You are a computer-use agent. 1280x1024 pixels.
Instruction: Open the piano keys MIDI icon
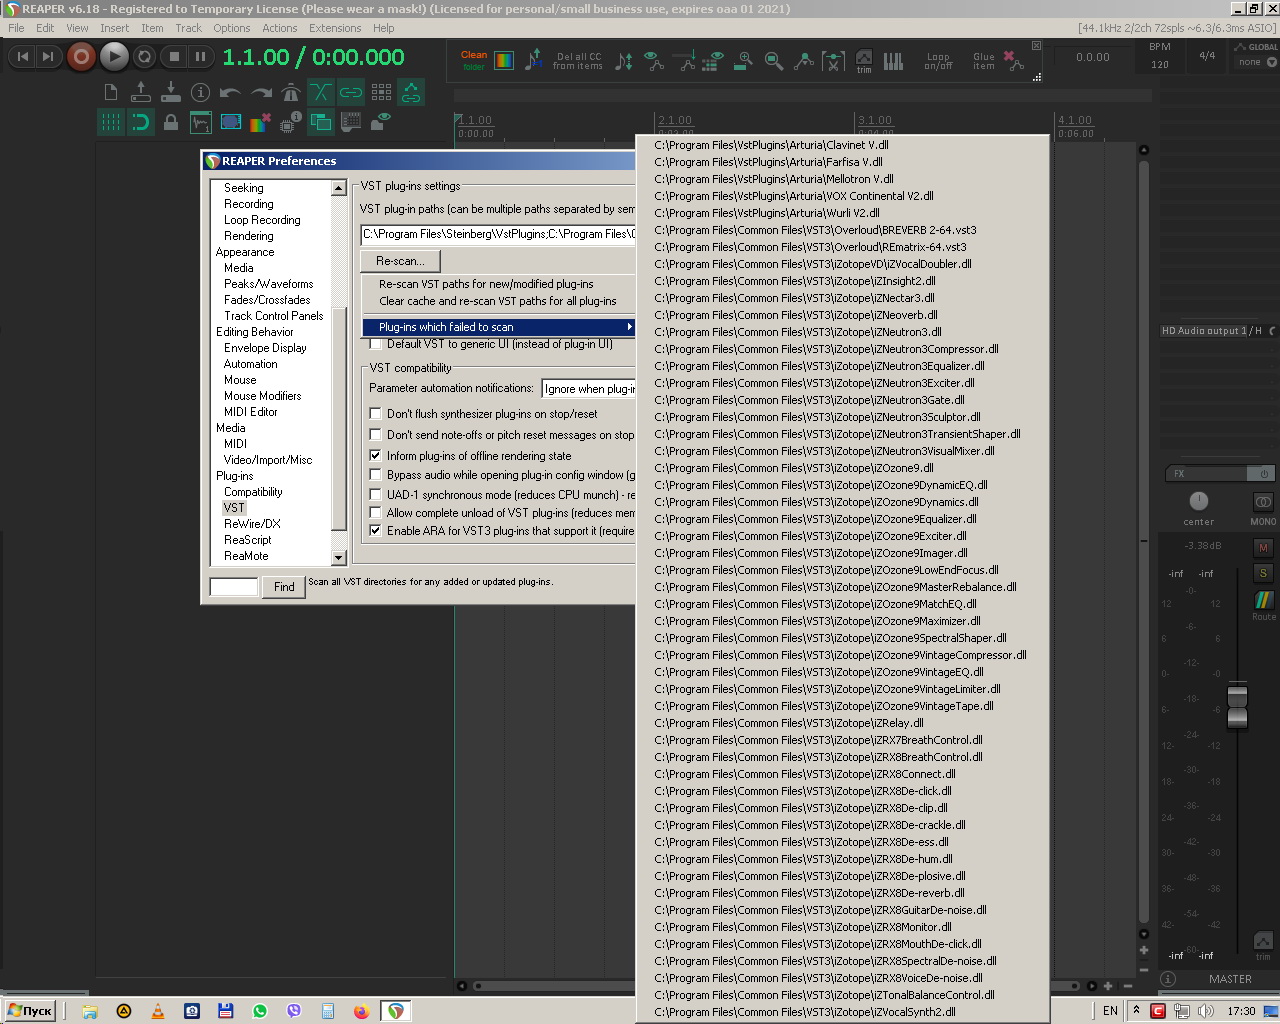893,62
